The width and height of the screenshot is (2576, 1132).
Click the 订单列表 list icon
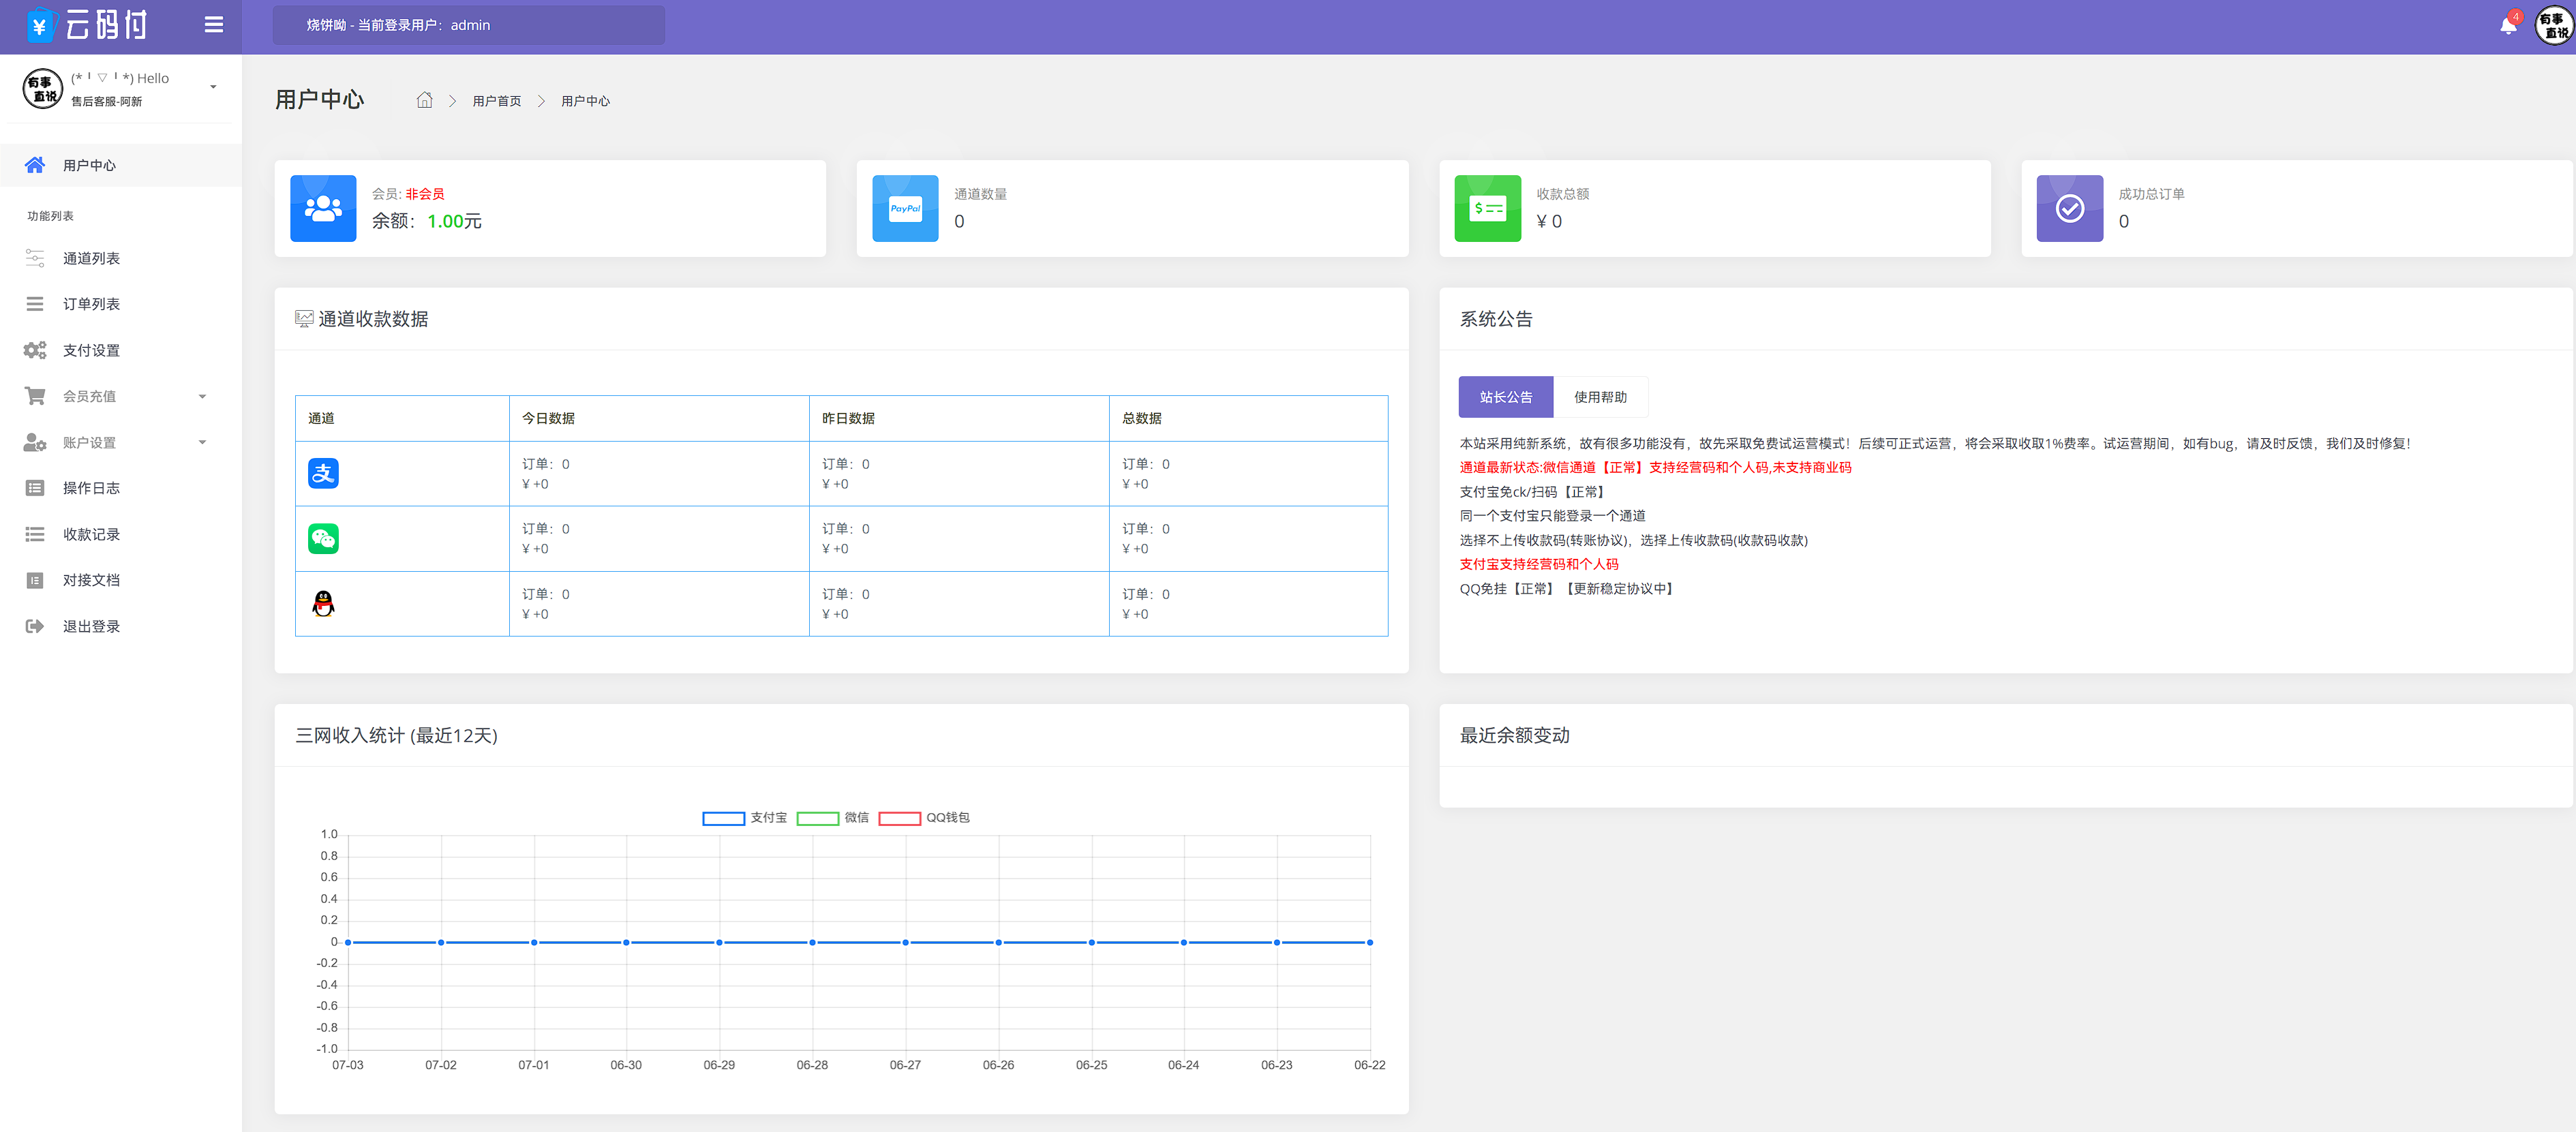(x=34, y=304)
